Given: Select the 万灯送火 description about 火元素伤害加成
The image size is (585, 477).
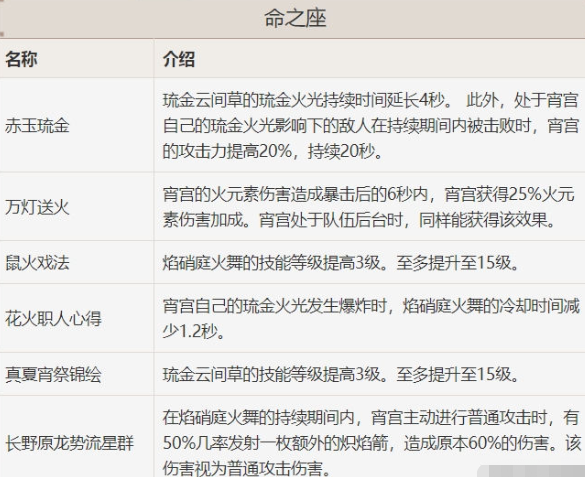Looking at the screenshot, I should (369, 207).
